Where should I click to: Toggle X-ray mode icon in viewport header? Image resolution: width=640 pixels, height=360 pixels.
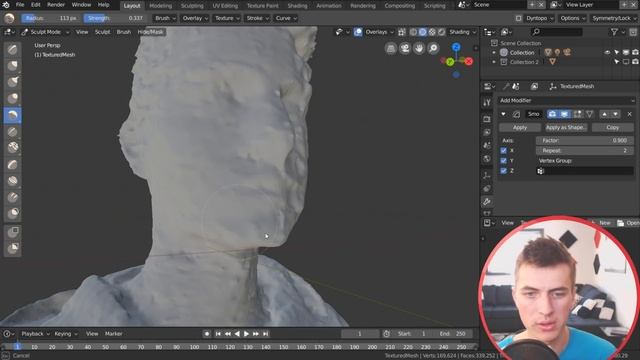(402, 32)
